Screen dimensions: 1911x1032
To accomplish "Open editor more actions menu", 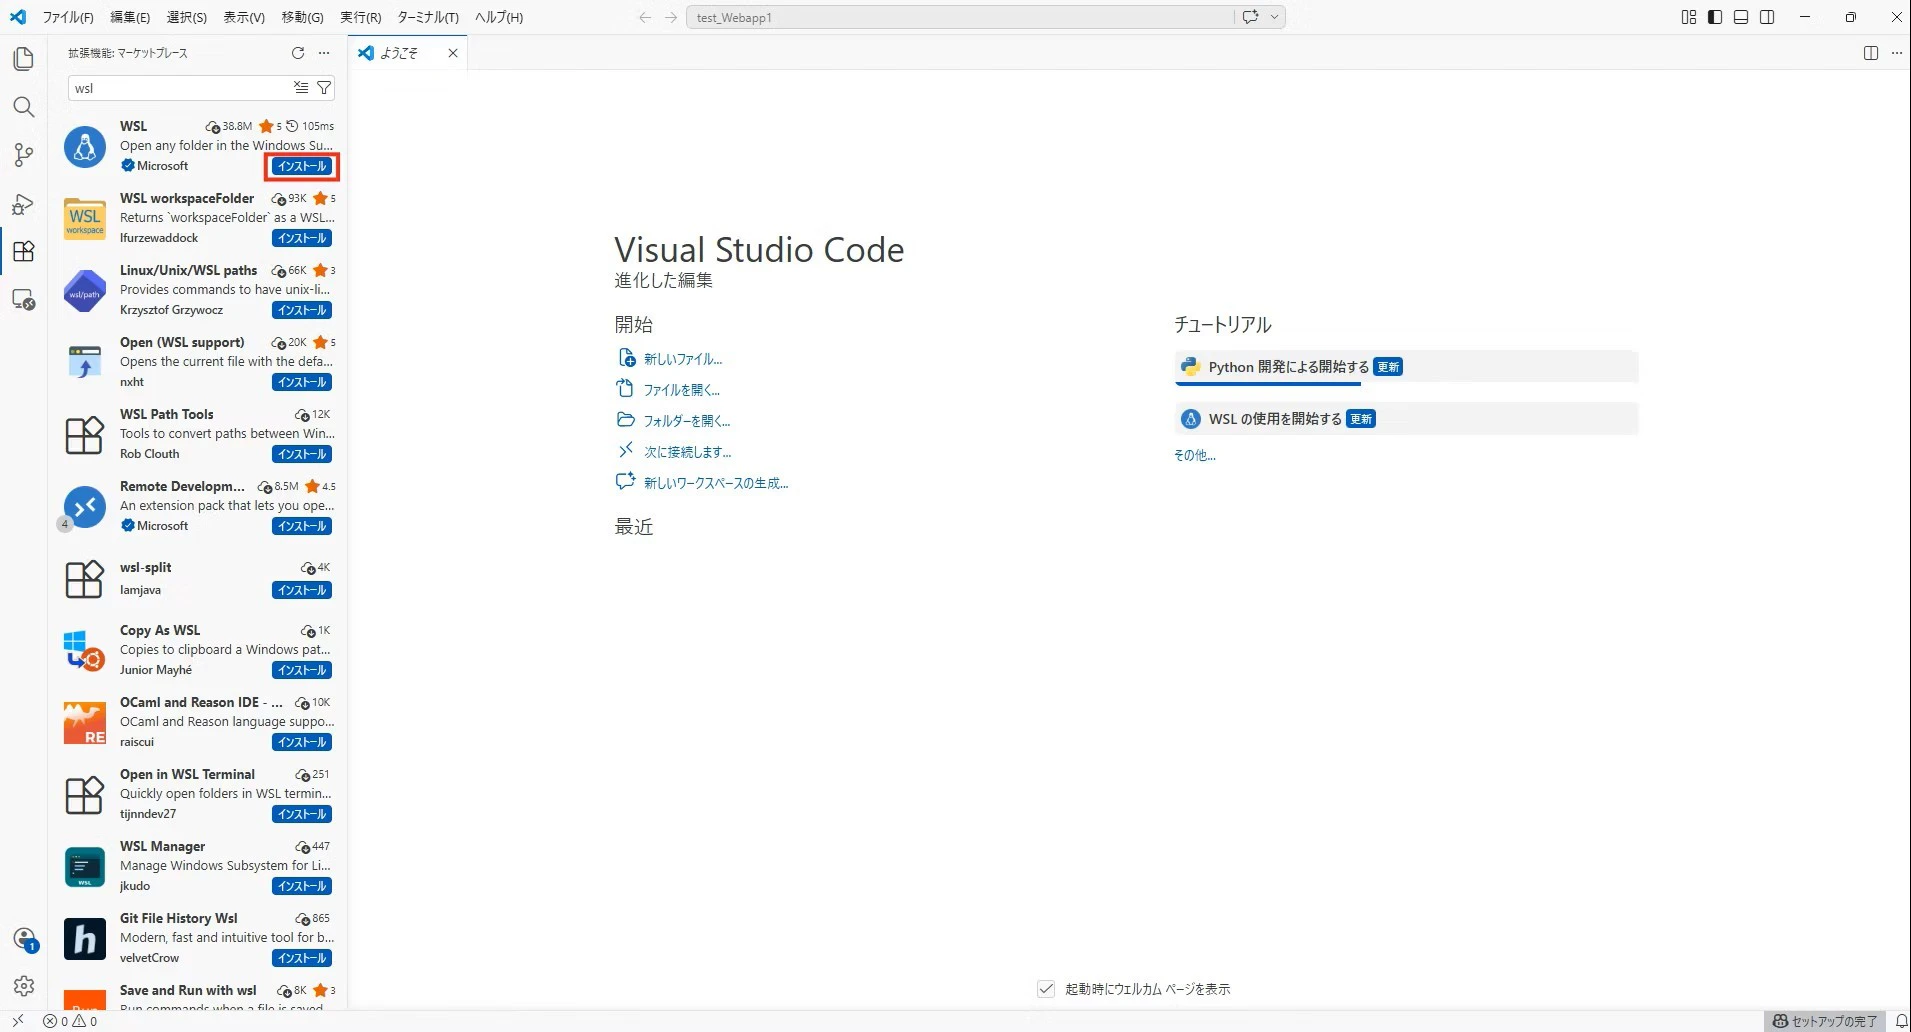I will tap(1897, 53).
